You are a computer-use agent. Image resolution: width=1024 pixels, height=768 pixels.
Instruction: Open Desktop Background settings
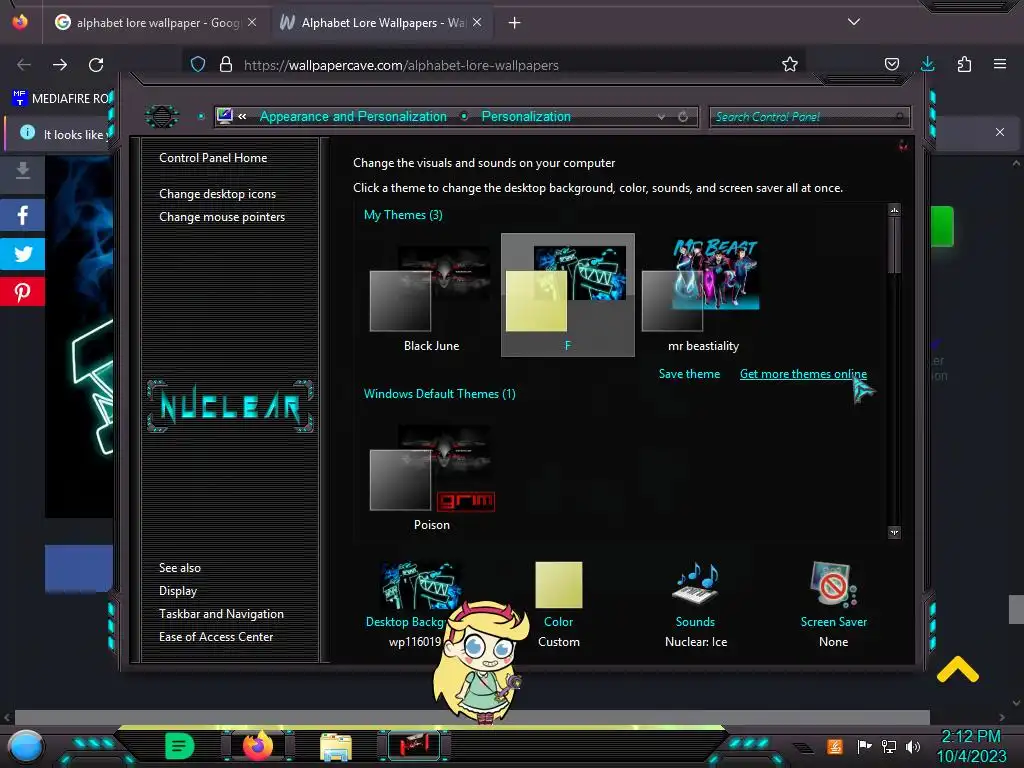418,603
